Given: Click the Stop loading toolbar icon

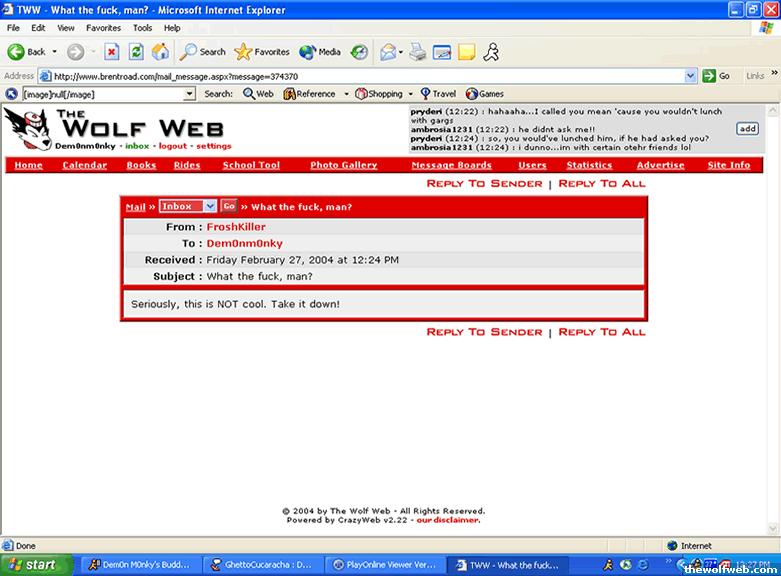Looking at the screenshot, I should pos(112,52).
